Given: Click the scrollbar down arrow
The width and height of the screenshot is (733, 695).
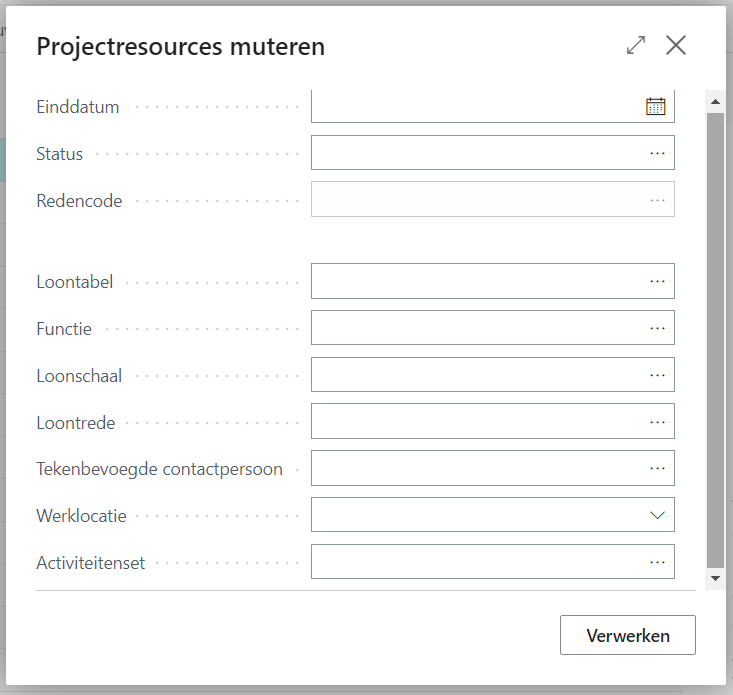Looking at the screenshot, I should [x=715, y=578].
